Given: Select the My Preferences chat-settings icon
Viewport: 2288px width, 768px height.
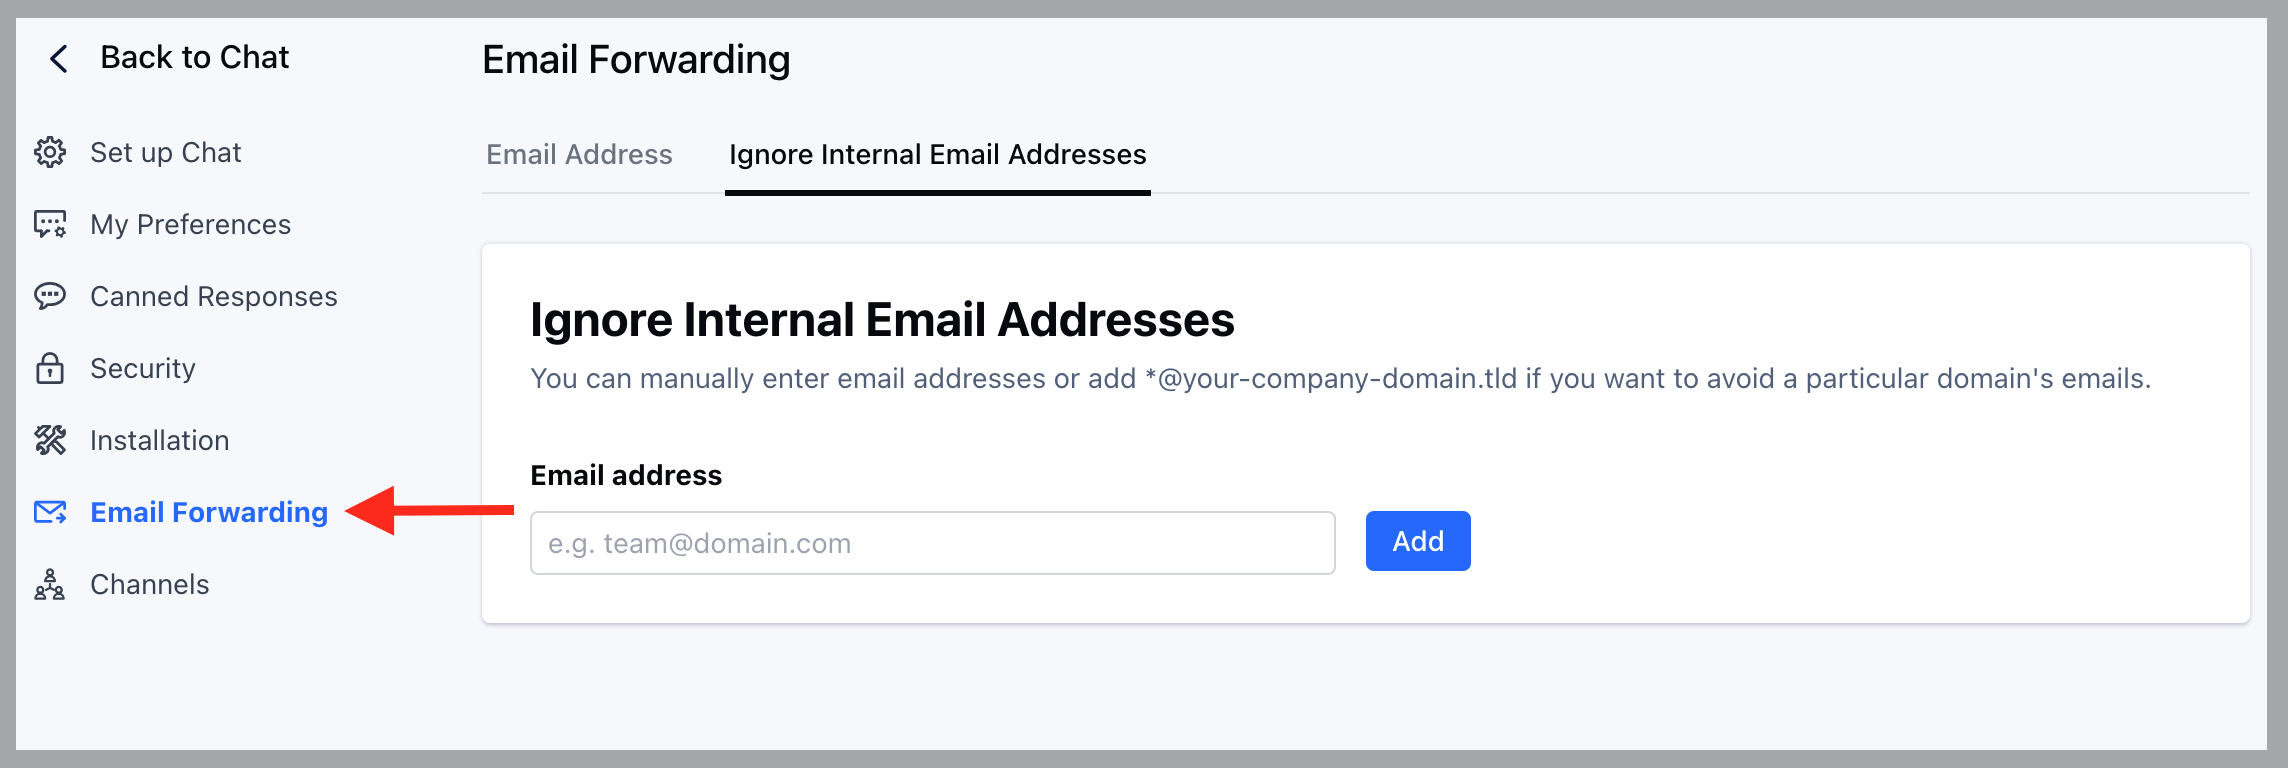Looking at the screenshot, I should 50,224.
